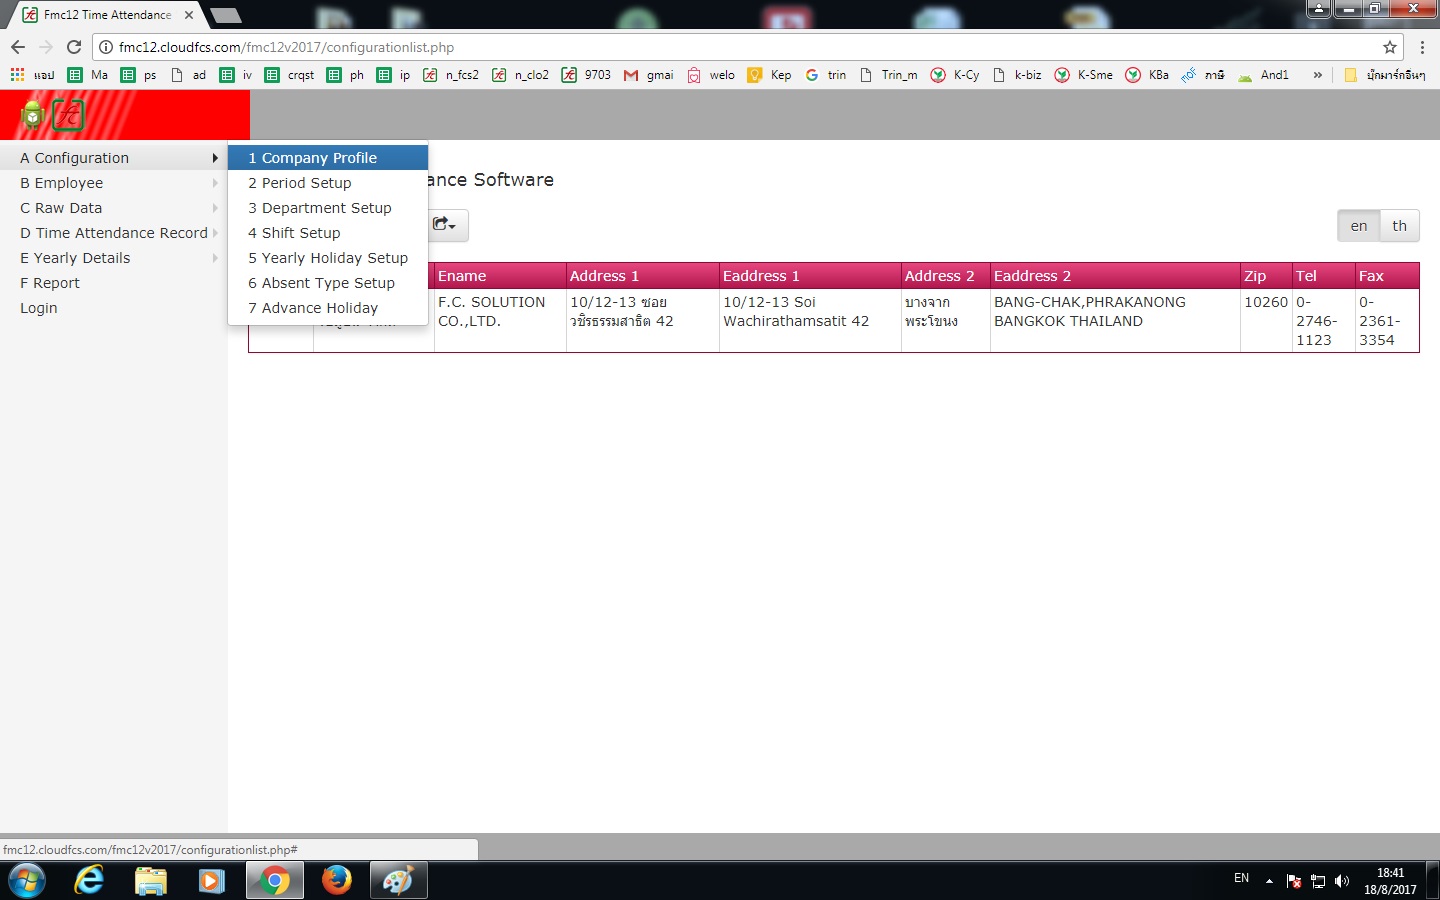
Task: Open the crqst bookmark
Action: 290,75
